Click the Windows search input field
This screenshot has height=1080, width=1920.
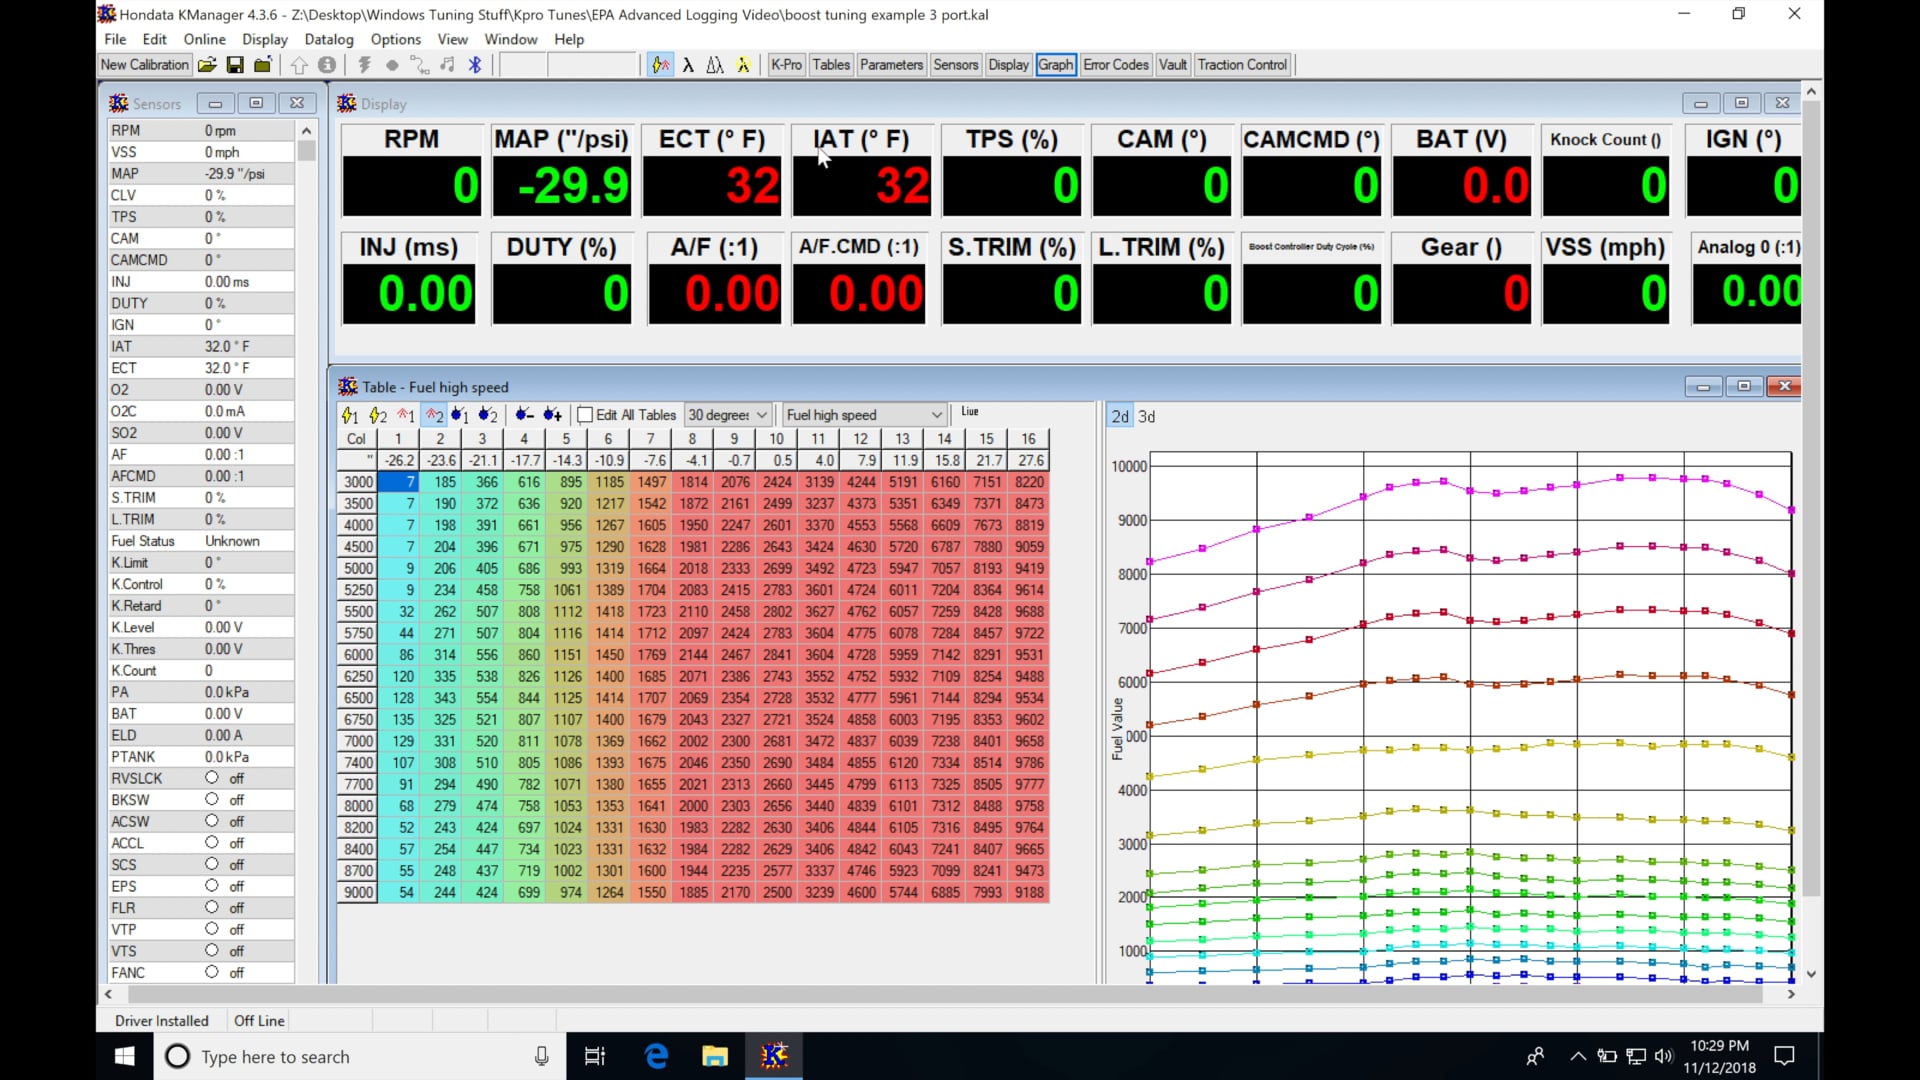point(330,1056)
